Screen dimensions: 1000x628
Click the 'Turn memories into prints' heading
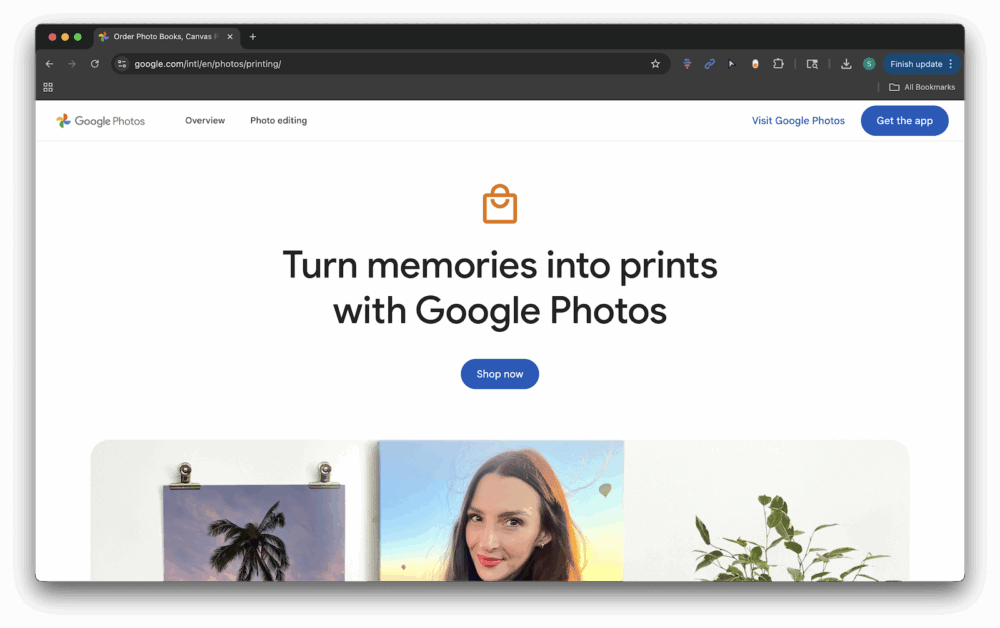point(500,288)
